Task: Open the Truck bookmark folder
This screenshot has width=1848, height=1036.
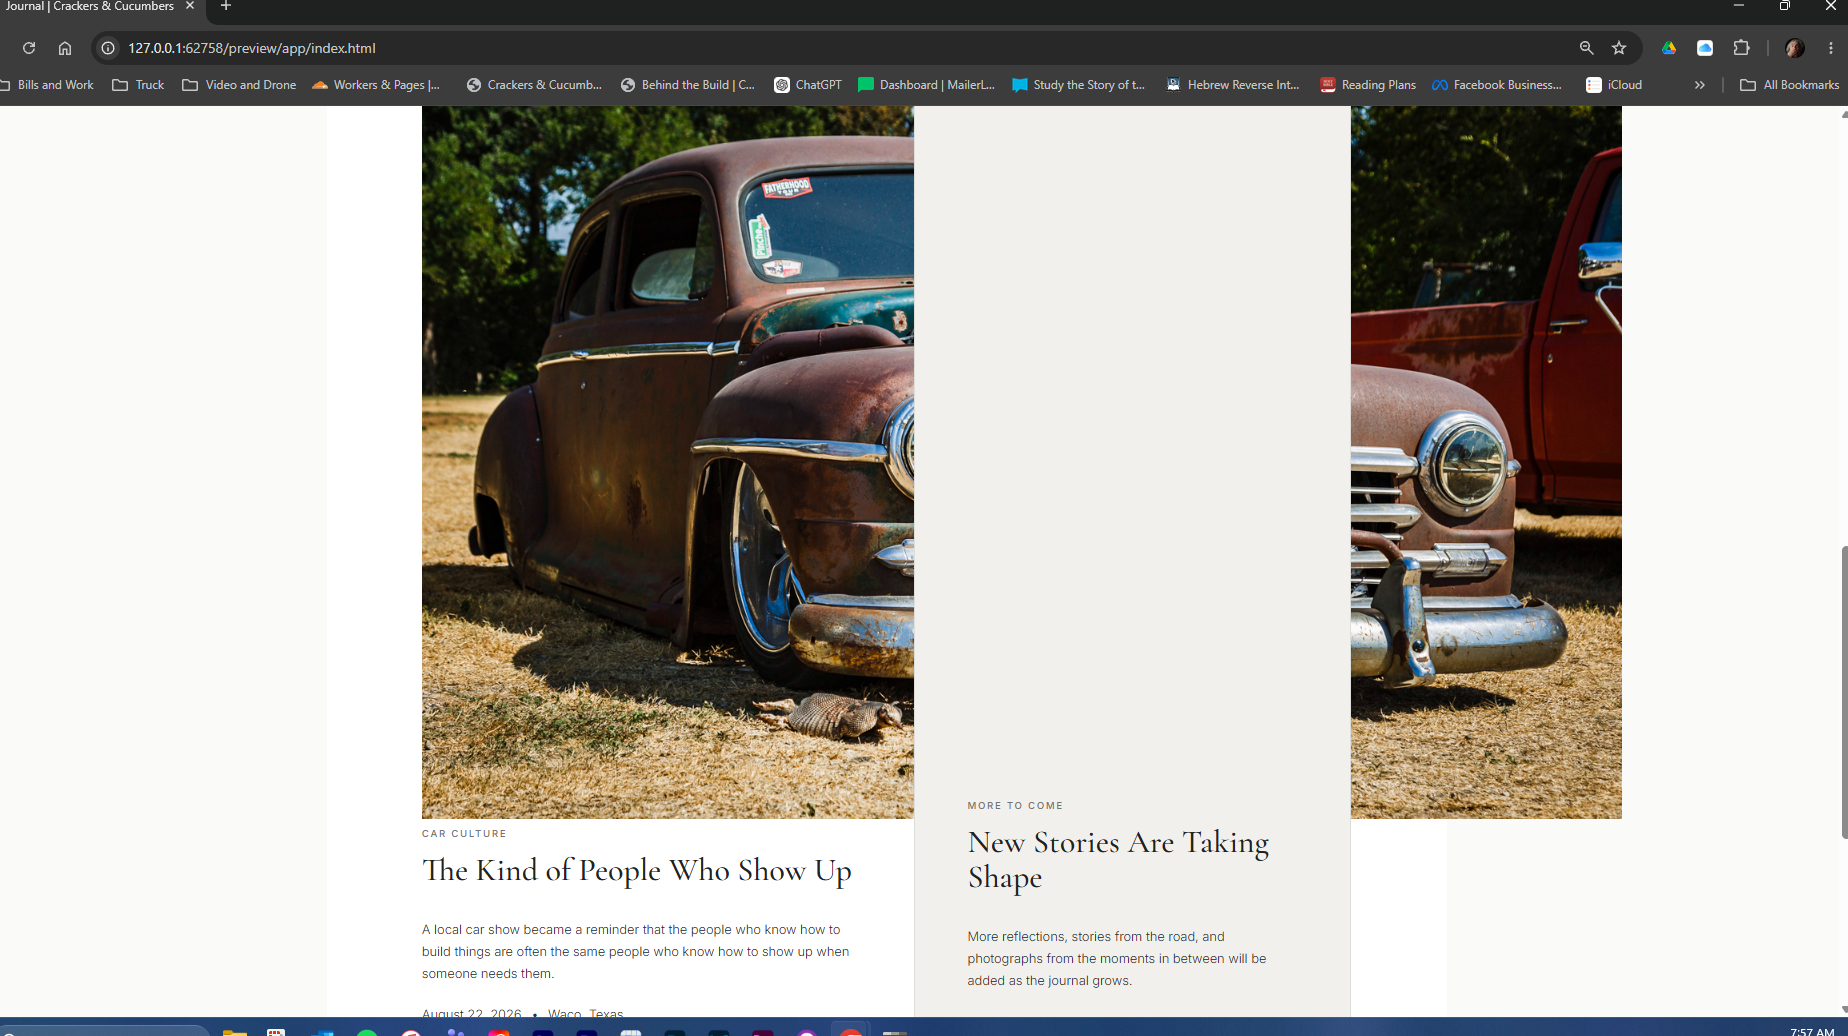Action: point(138,85)
